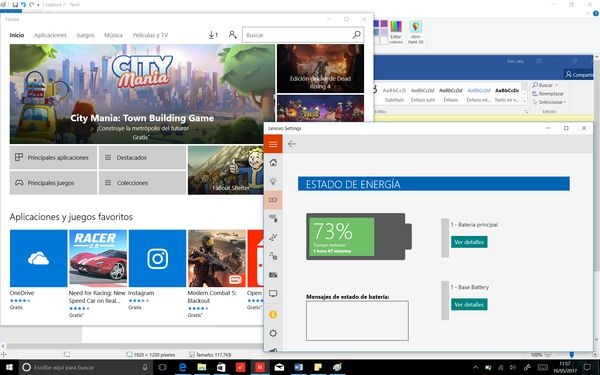
Task: Select the battery power icon in sidebar
Action: tap(273, 200)
